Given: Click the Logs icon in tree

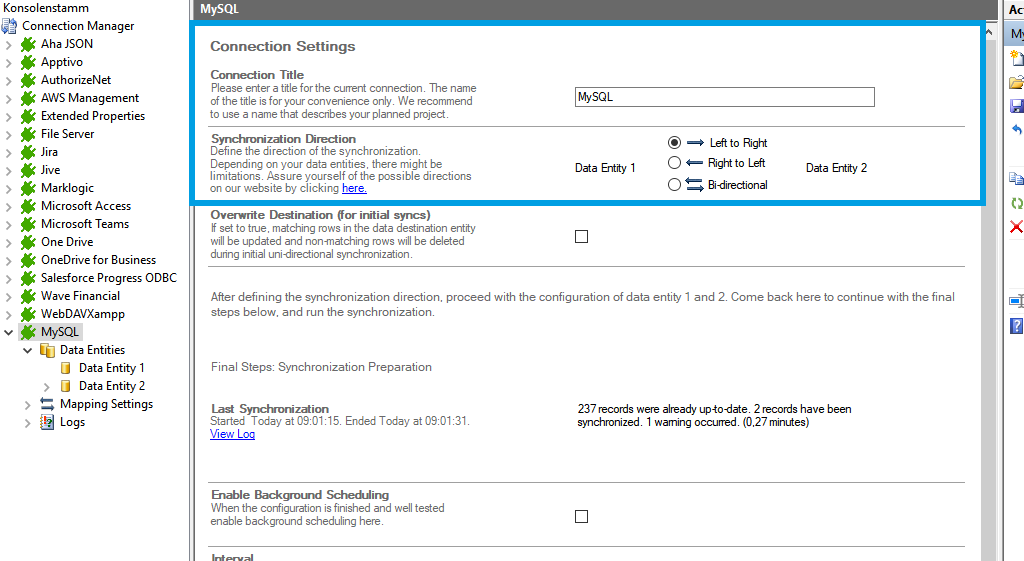Looking at the screenshot, I should coord(47,422).
